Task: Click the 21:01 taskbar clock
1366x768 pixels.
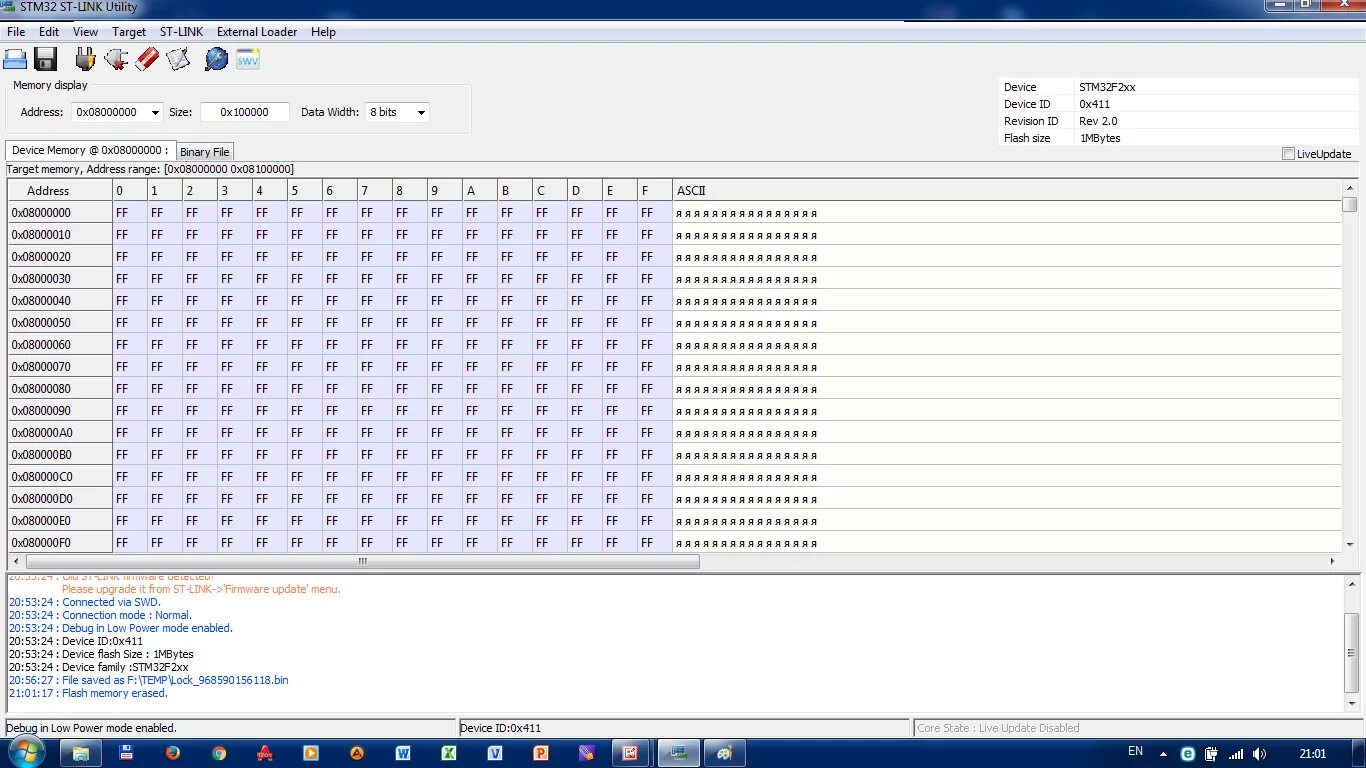Action: (x=1313, y=754)
